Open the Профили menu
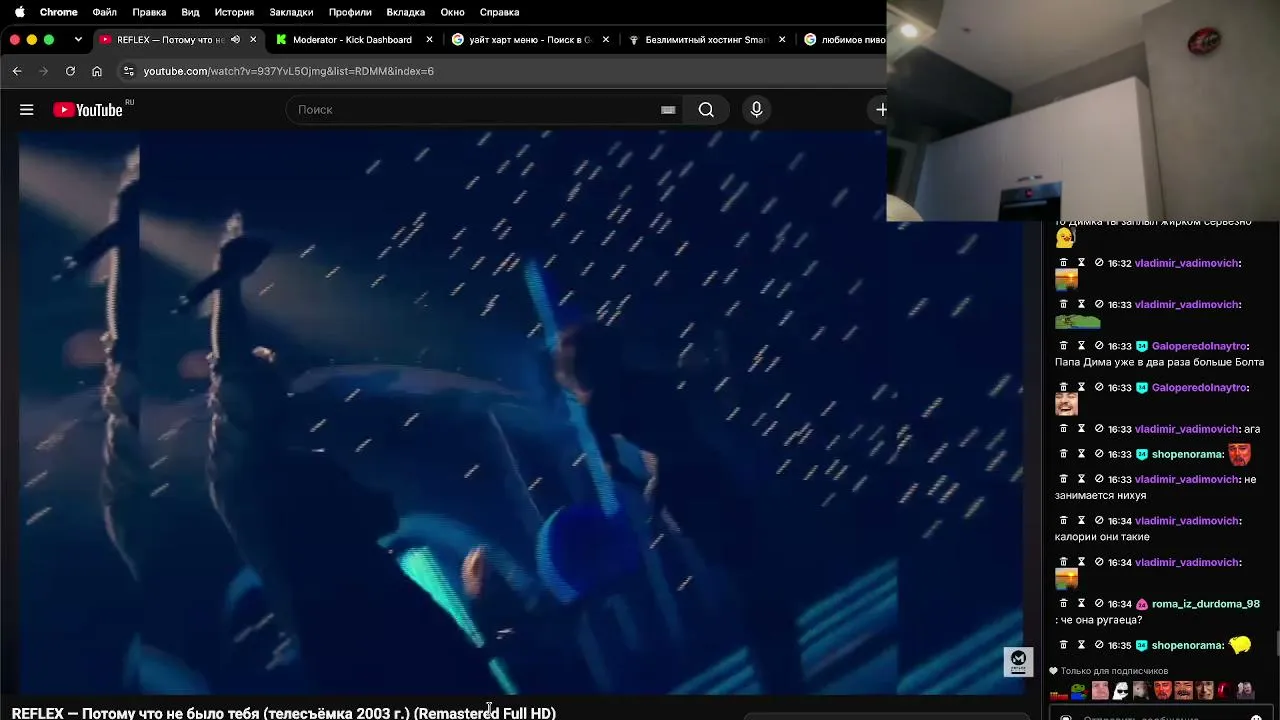 point(350,12)
